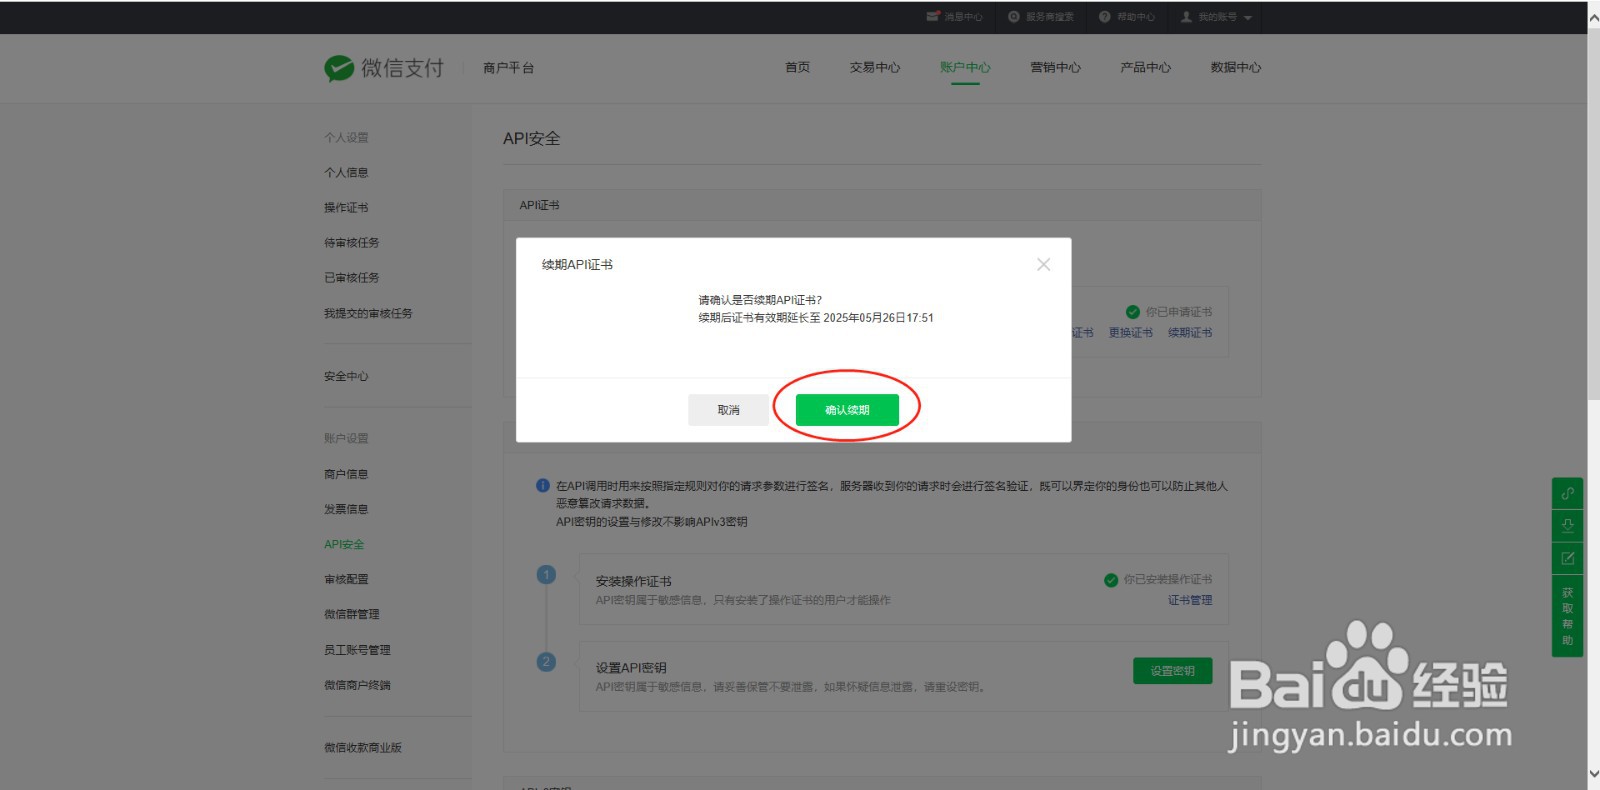Open 个人信息 in the sidebar
Screen dimensions: 1600x790
[346, 172]
